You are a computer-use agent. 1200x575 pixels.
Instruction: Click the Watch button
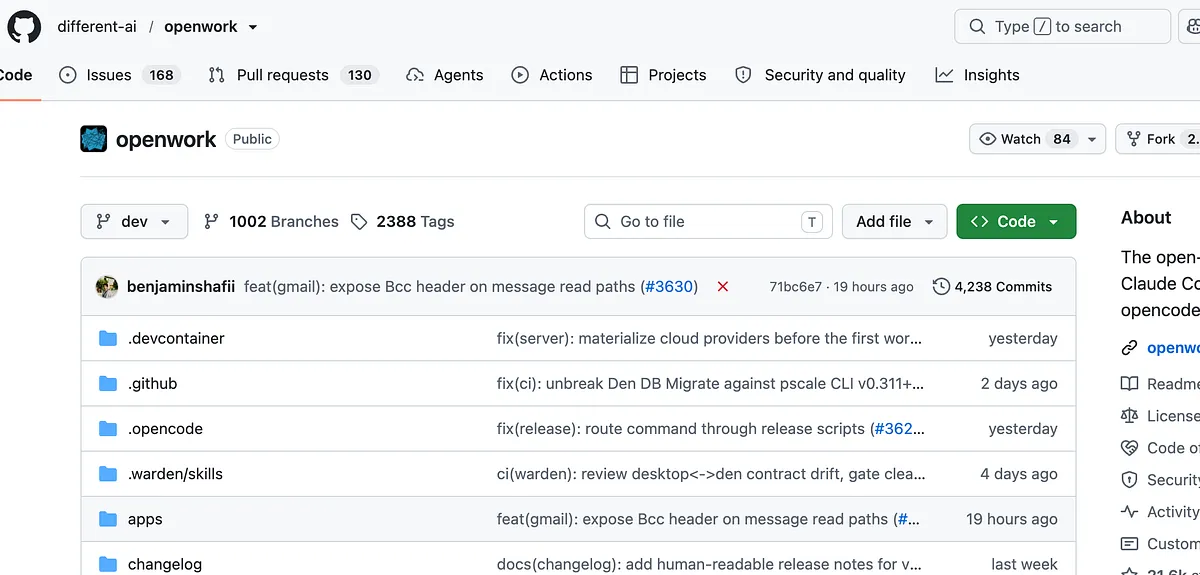tap(1025, 139)
